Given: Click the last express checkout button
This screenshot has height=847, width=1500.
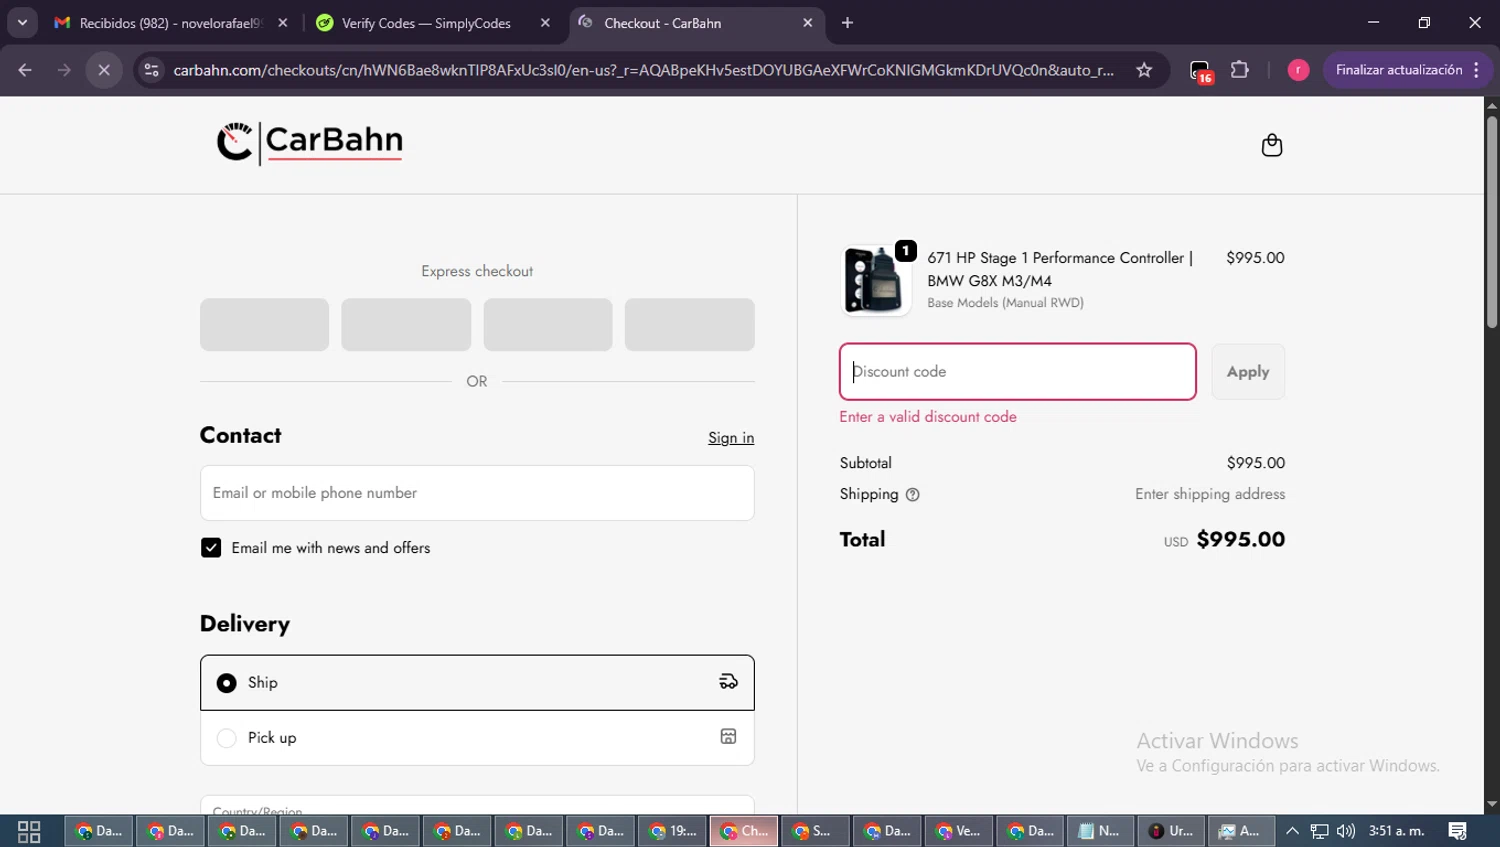Looking at the screenshot, I should 690,325.
